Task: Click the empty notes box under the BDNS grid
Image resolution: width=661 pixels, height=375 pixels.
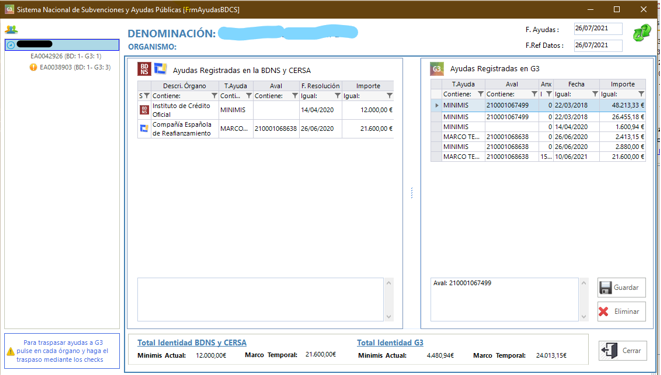Action: 261,300
